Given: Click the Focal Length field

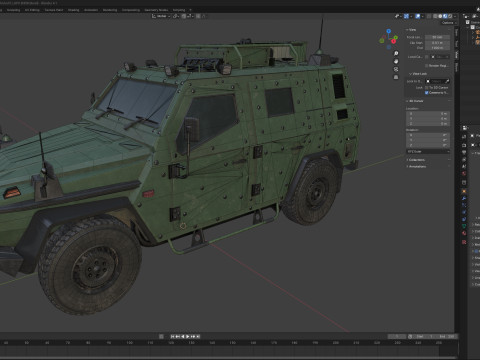Looking at the screenshot, I should pyautogui.click(x=437, y=37).
